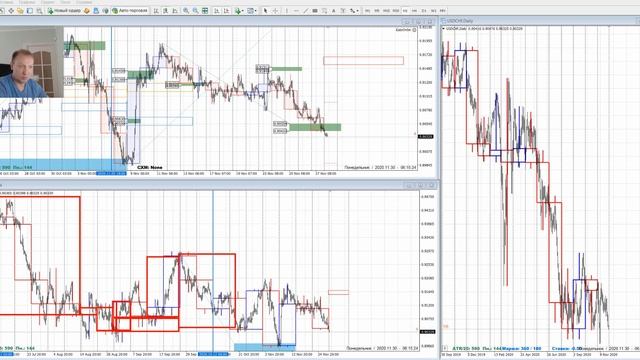Zoom out the chart
Image resolution: width=640 pixels, height=360 pixels.
196,11
